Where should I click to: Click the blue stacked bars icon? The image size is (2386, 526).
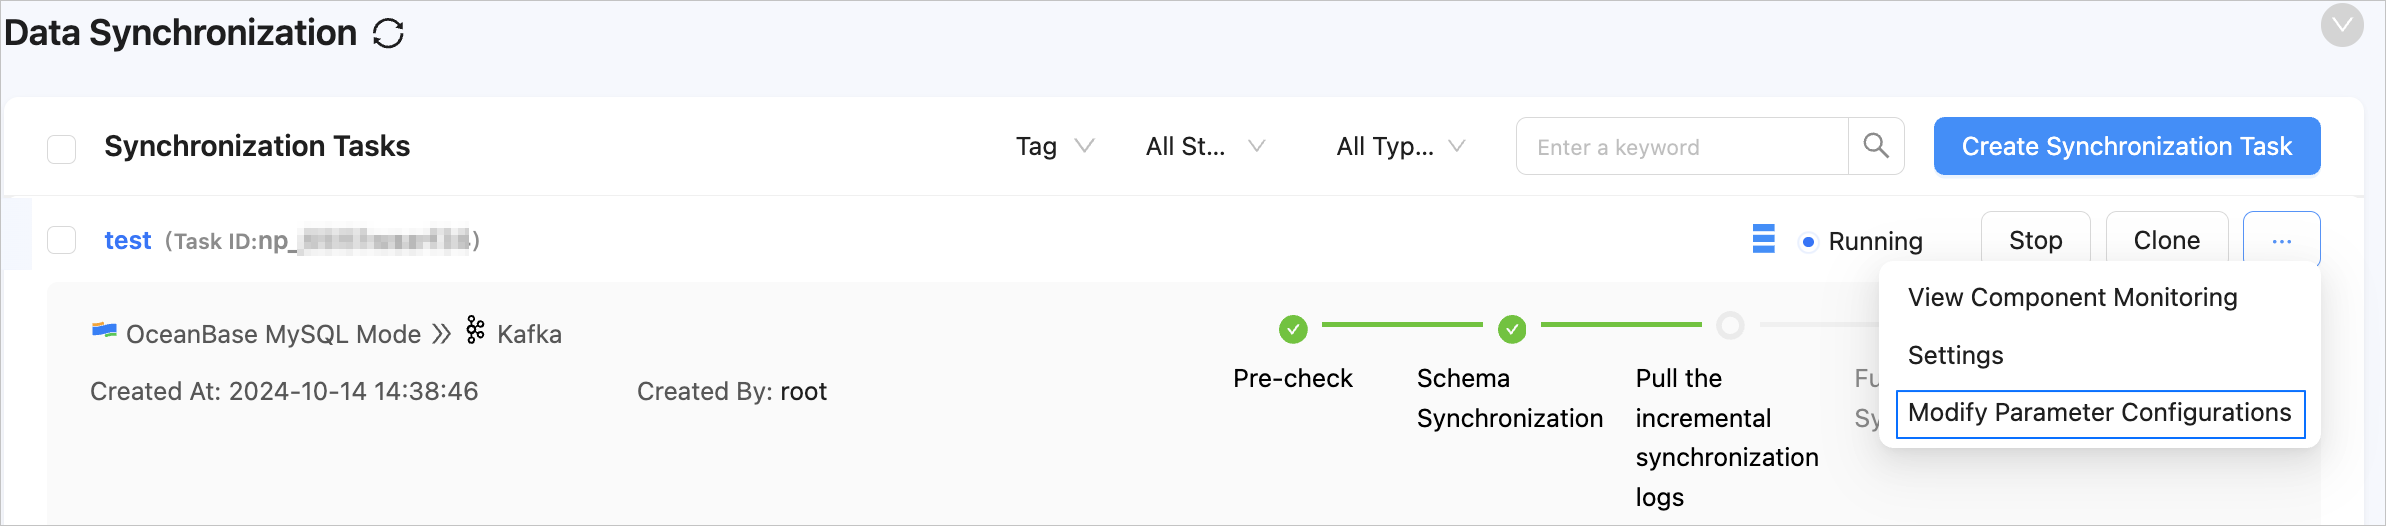point(1764,239)
